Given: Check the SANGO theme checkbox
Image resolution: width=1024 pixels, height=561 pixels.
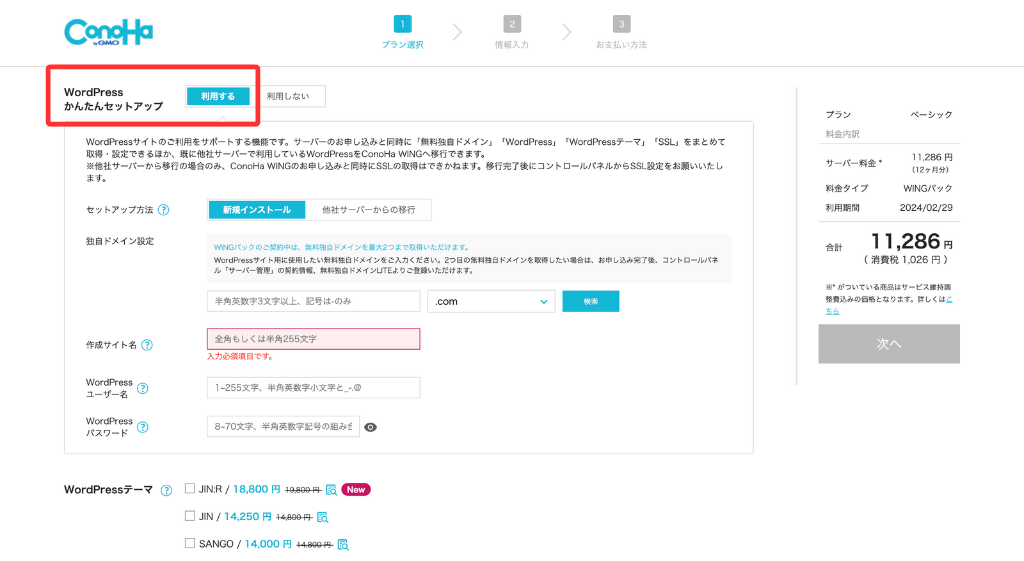Looking at the screenshot, I should coord(190,543).
